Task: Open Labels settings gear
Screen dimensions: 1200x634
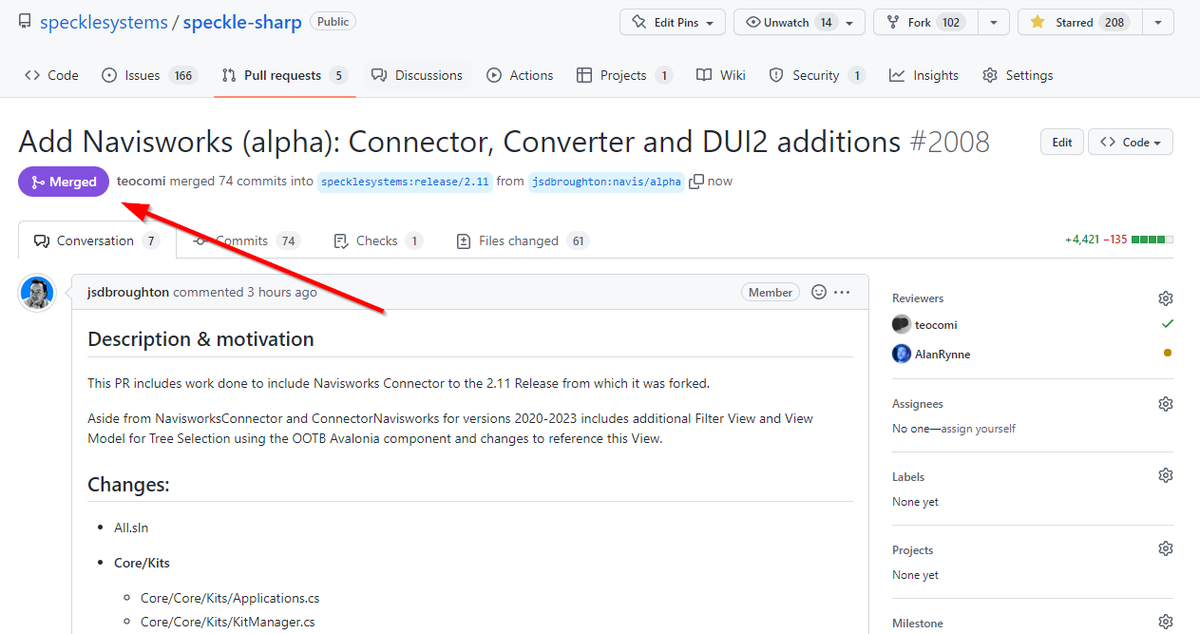Action: (x=1165, y=475)
